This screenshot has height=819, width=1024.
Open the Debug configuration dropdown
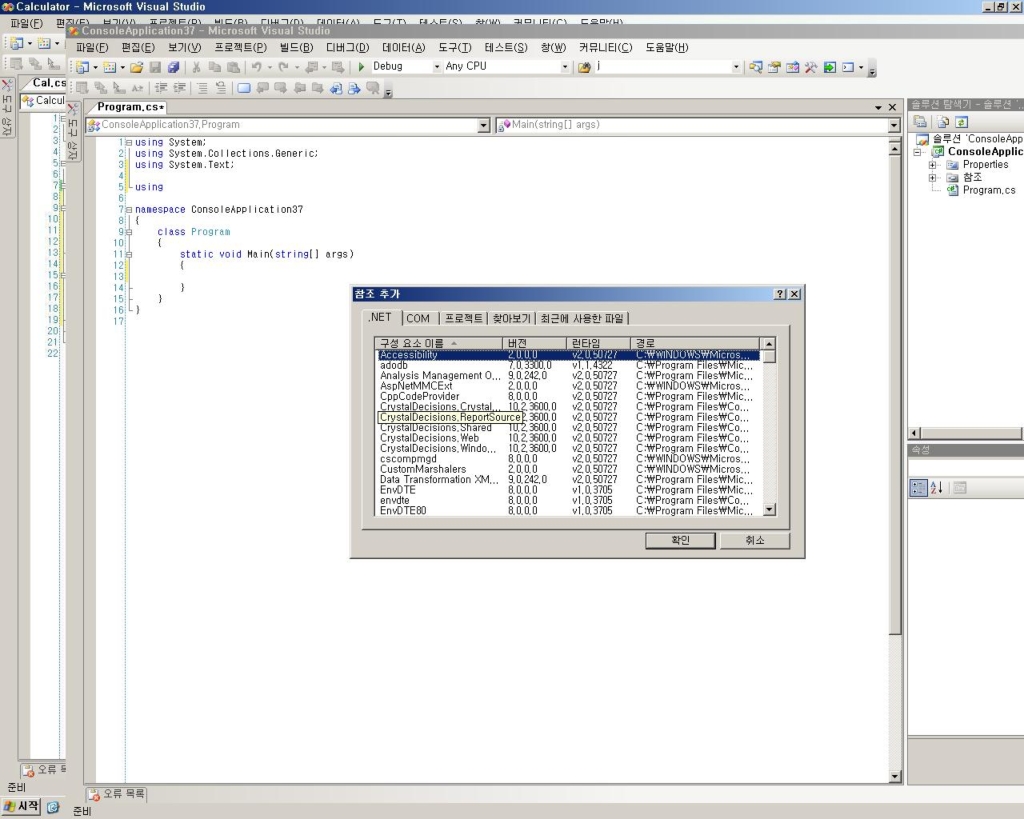click(x=437, y=67)
